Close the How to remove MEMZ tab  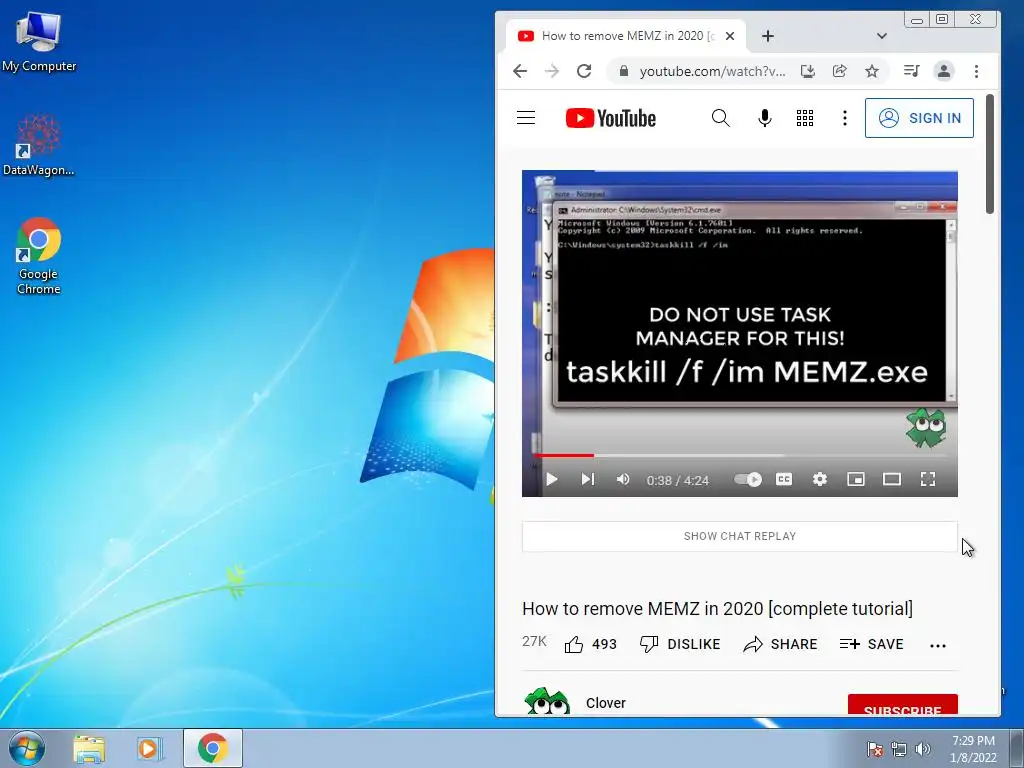pyautogui.click(x=730, y=37)
